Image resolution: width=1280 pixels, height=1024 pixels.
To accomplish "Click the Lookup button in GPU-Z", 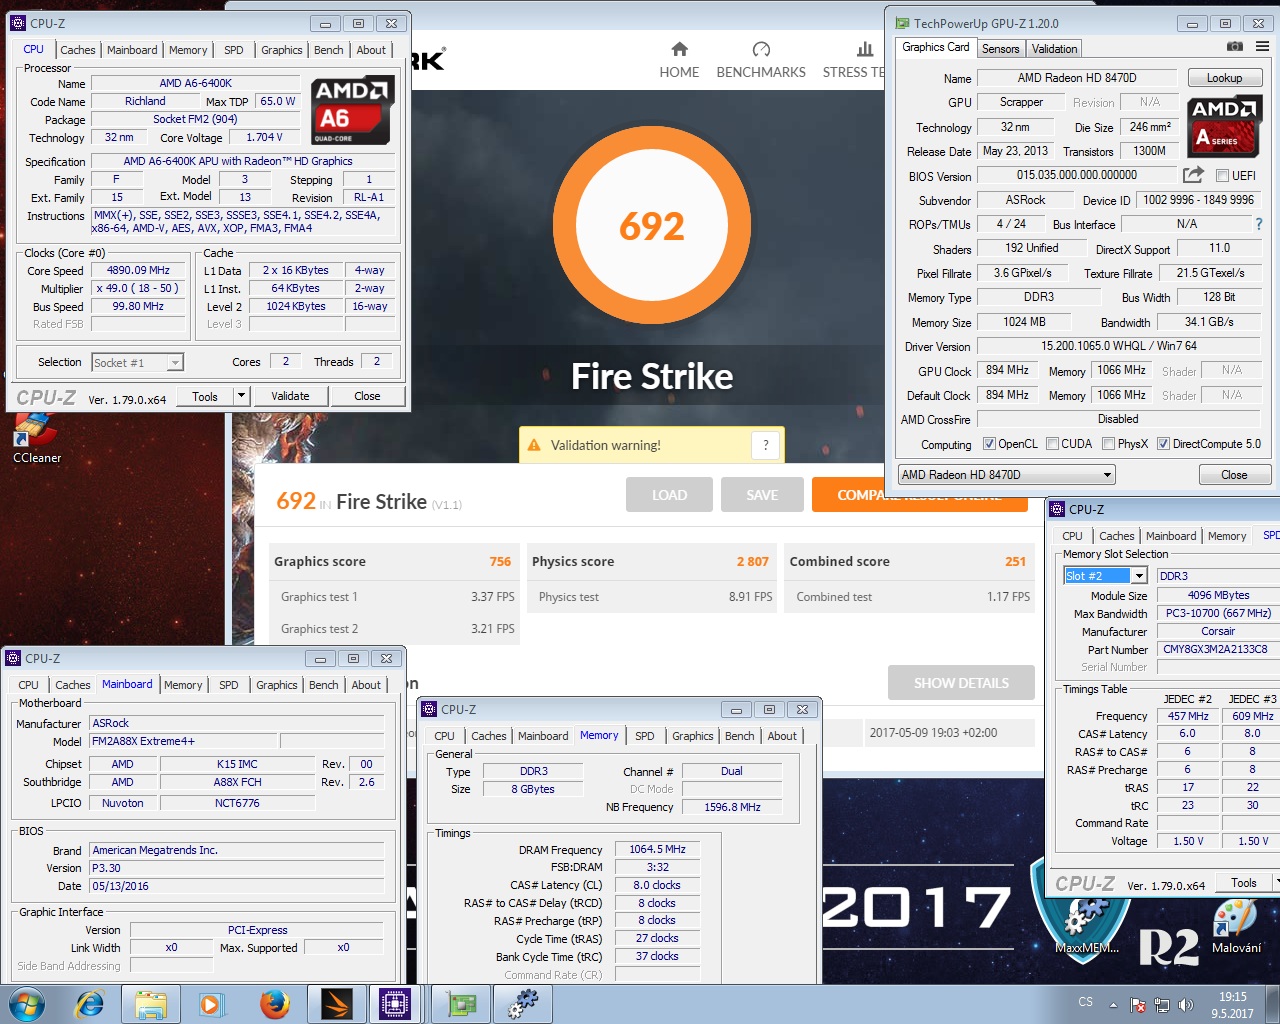I will (x=1224, y=78).
